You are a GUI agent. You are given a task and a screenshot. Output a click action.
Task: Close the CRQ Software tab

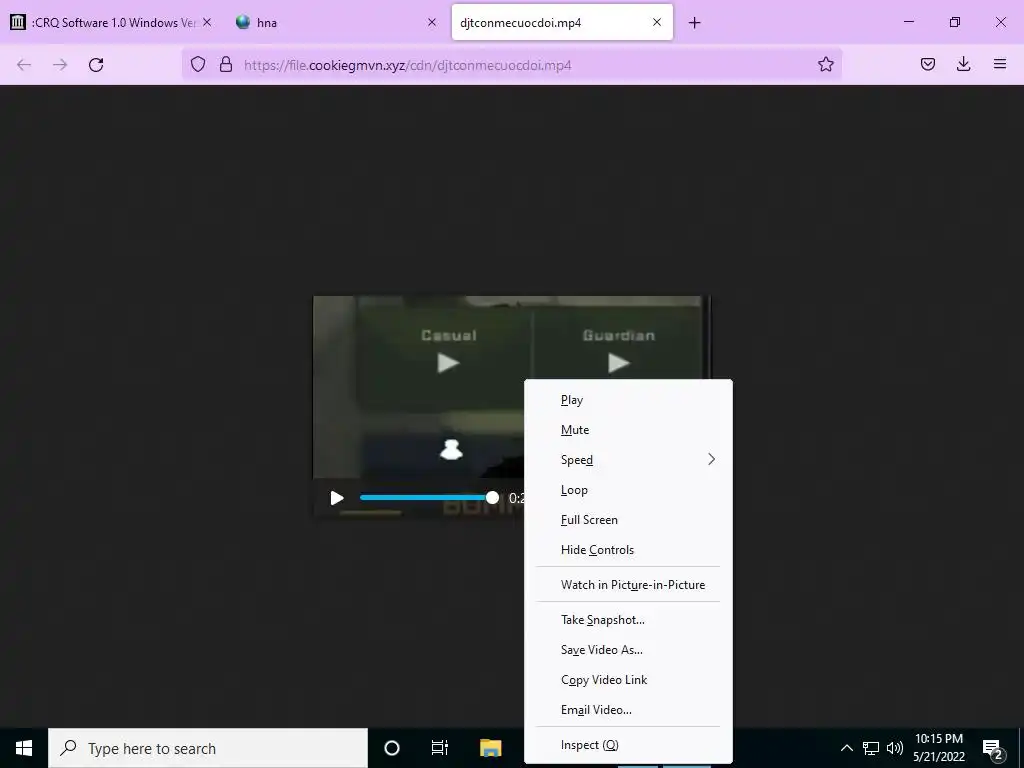tap(207, 22)
